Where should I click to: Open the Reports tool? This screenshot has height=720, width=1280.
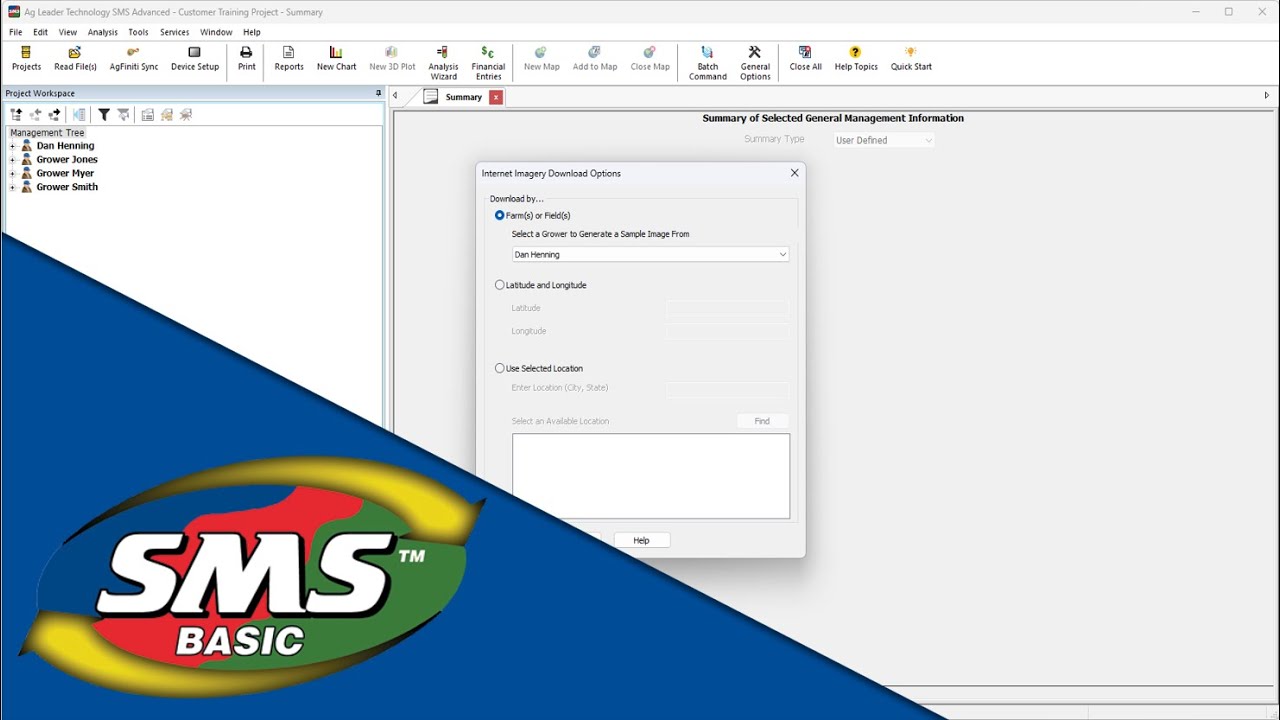coord(289,59)
